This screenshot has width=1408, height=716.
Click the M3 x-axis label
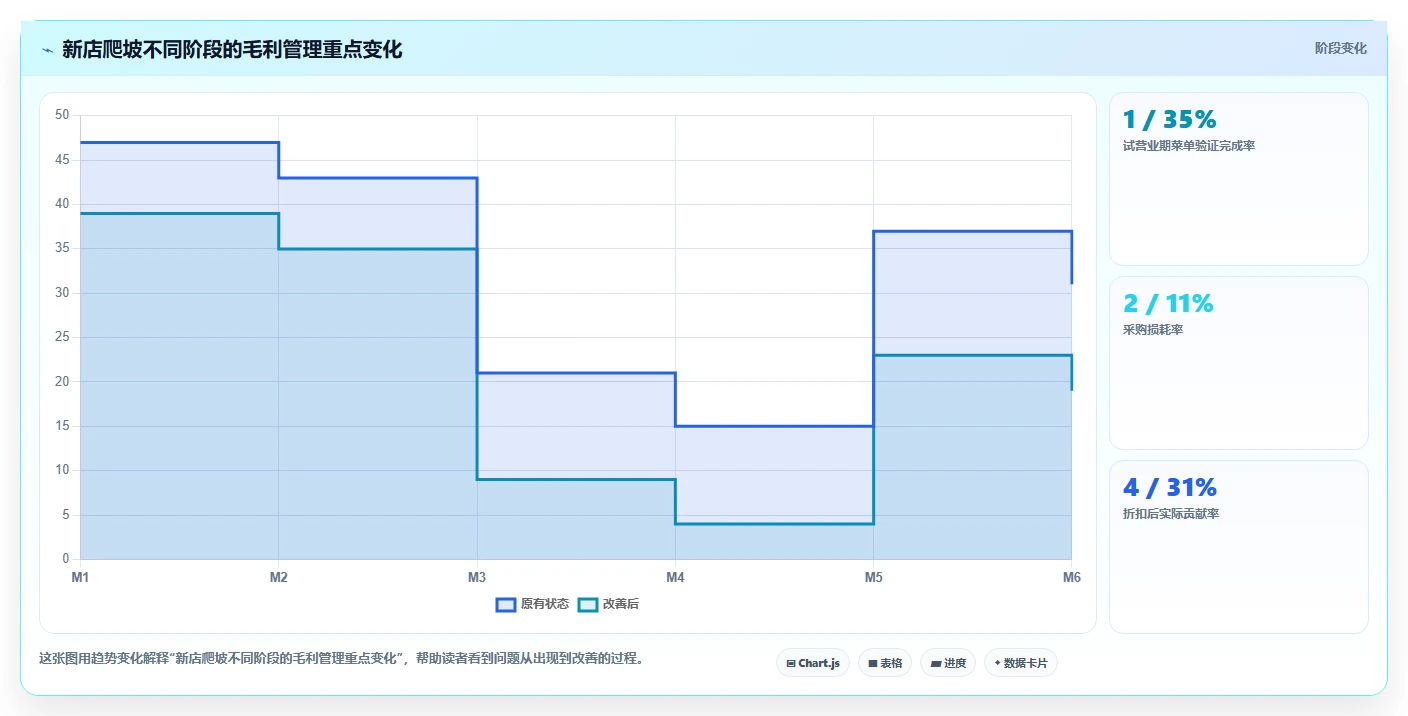click(x=477, y=577)
